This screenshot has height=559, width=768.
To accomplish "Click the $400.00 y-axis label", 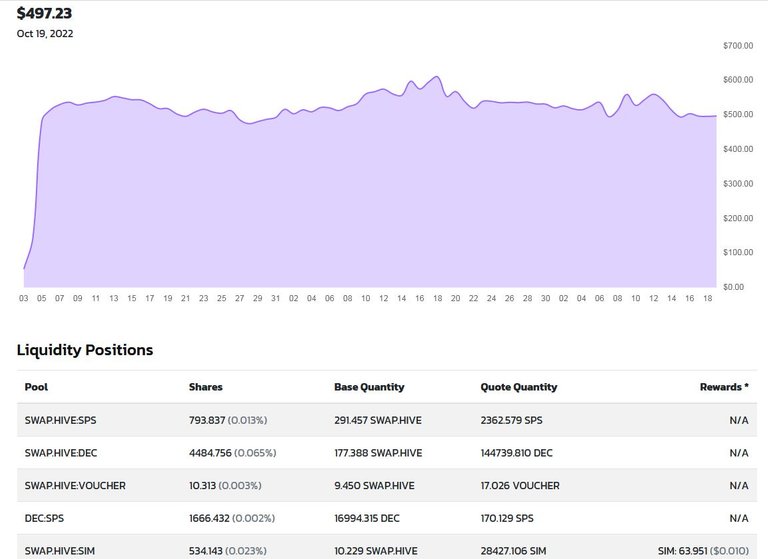I will click(738, 149).
